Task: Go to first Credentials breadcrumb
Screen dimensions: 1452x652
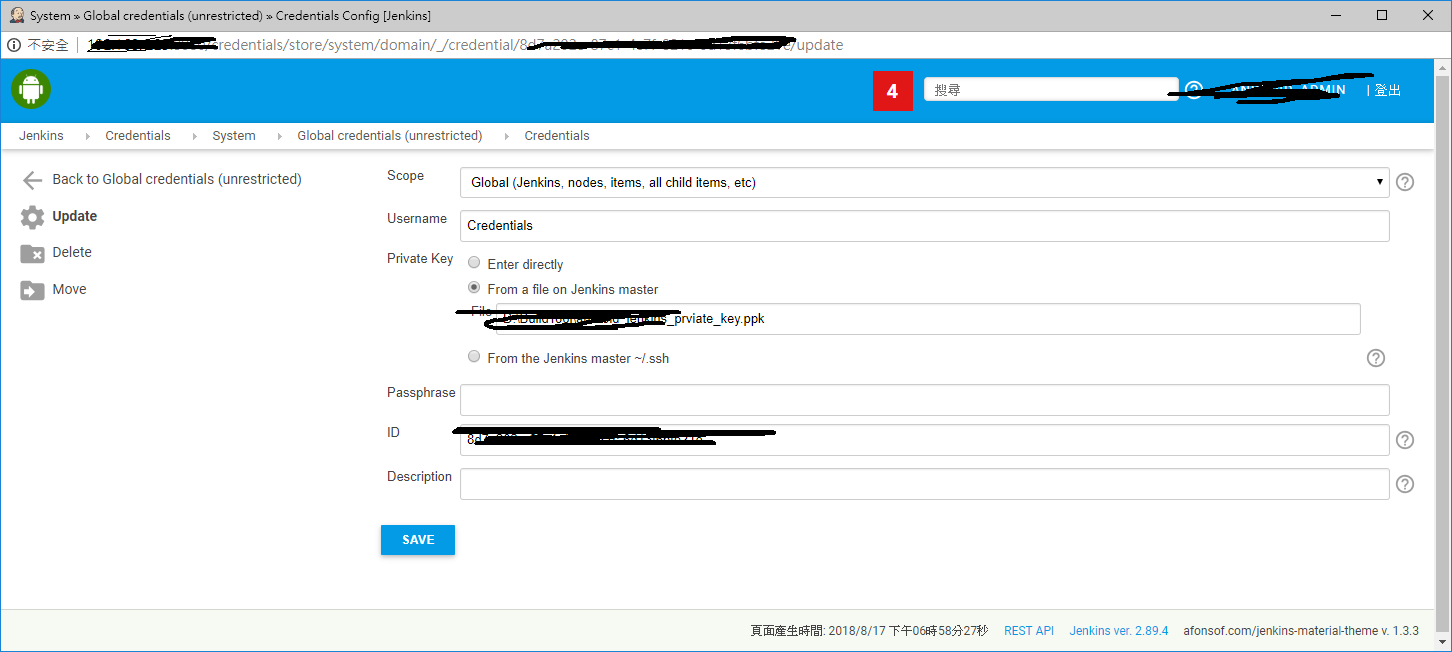Action: coord(138,136)
